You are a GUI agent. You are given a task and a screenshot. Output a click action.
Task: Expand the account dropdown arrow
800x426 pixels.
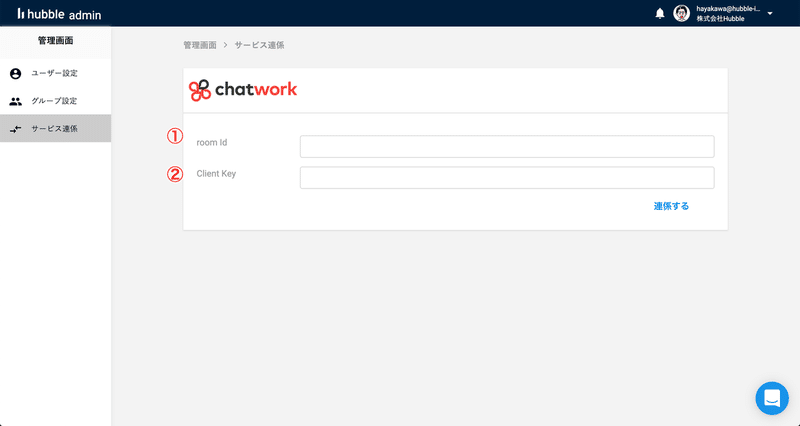[770, 14]
